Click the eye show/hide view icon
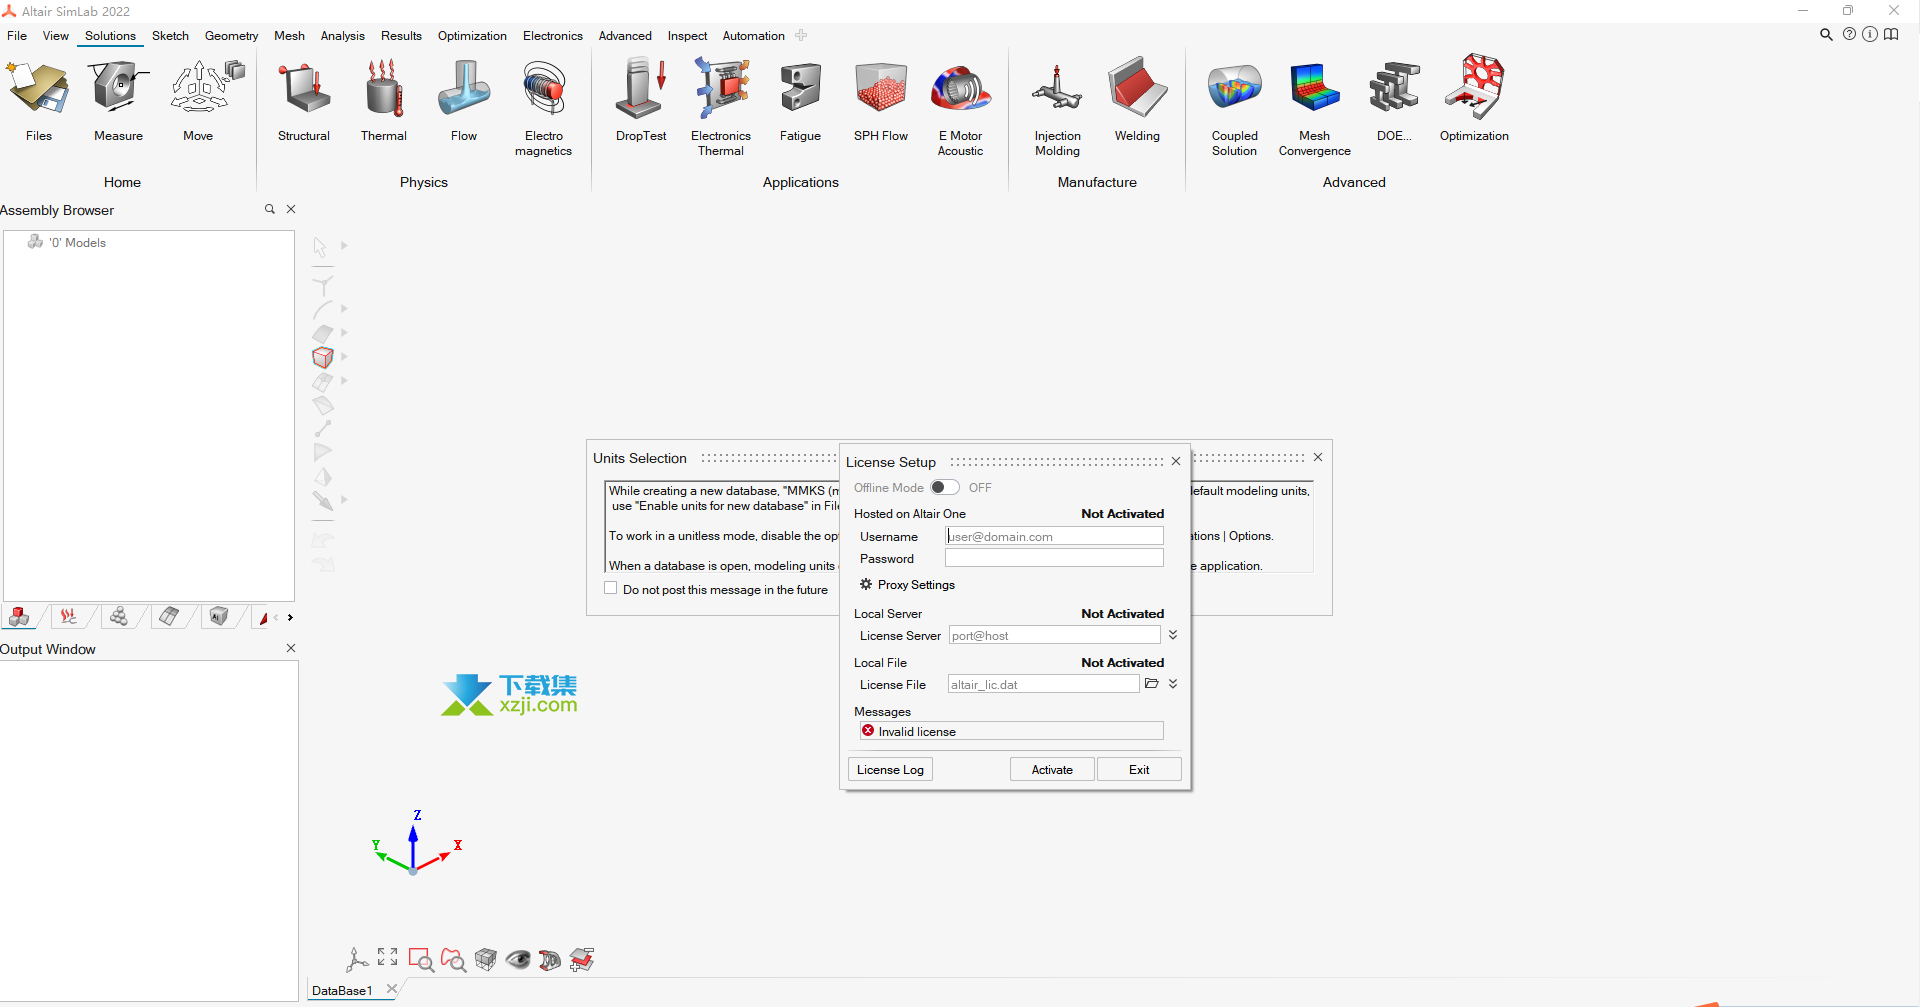Viewport: 1920px width, 1007px height. click(x=518, y=960)
